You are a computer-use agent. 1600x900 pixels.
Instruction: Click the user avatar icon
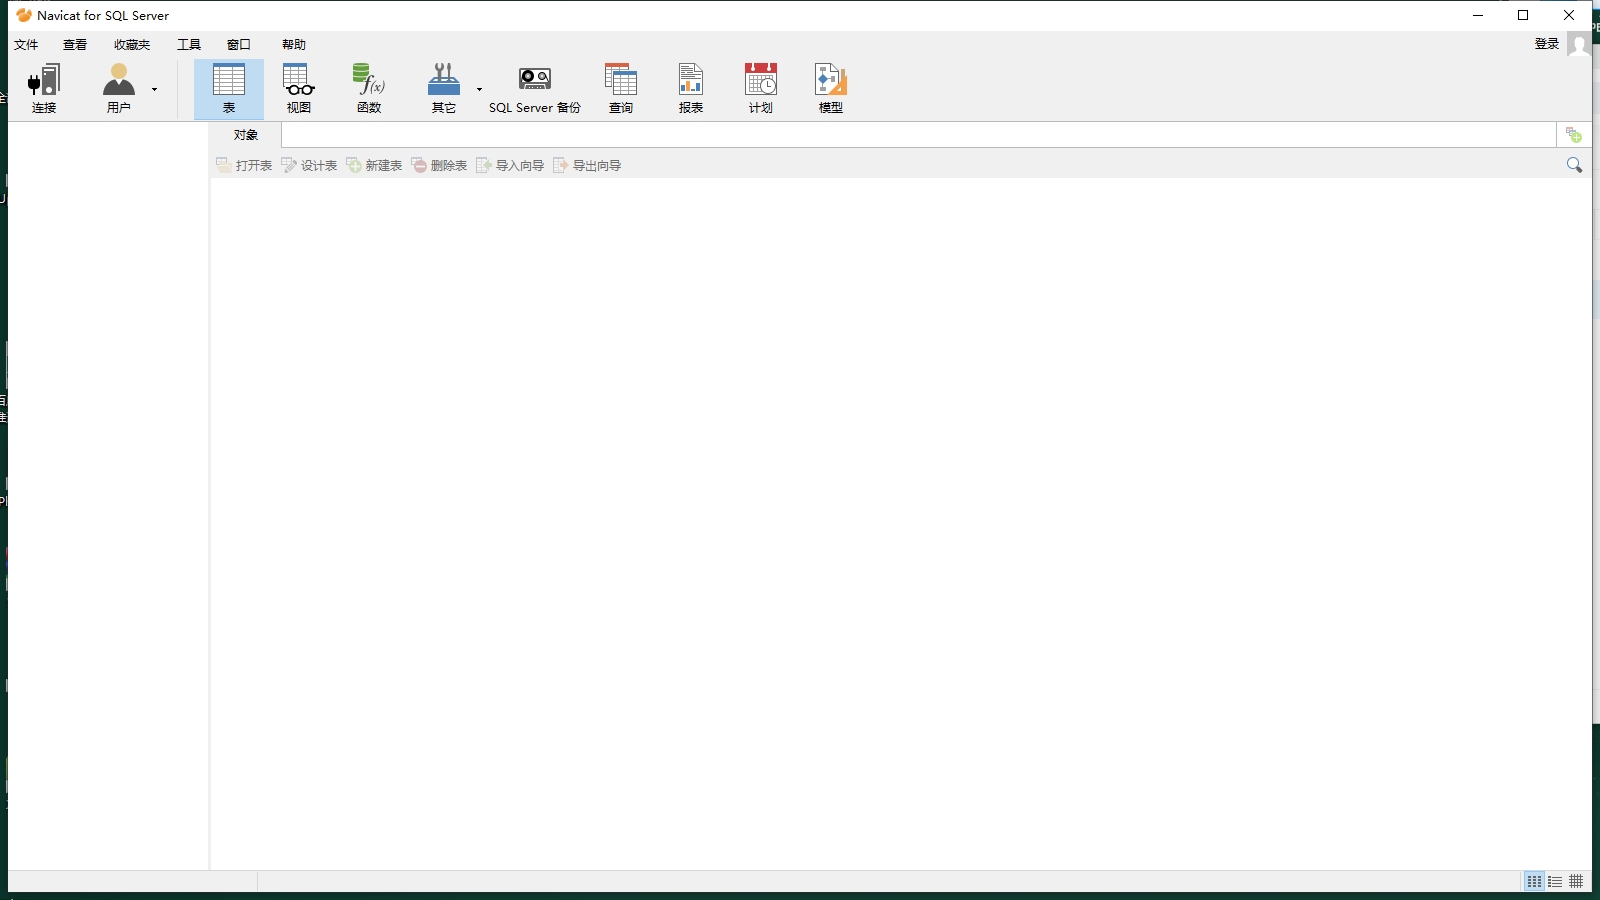click(1579, 43)
